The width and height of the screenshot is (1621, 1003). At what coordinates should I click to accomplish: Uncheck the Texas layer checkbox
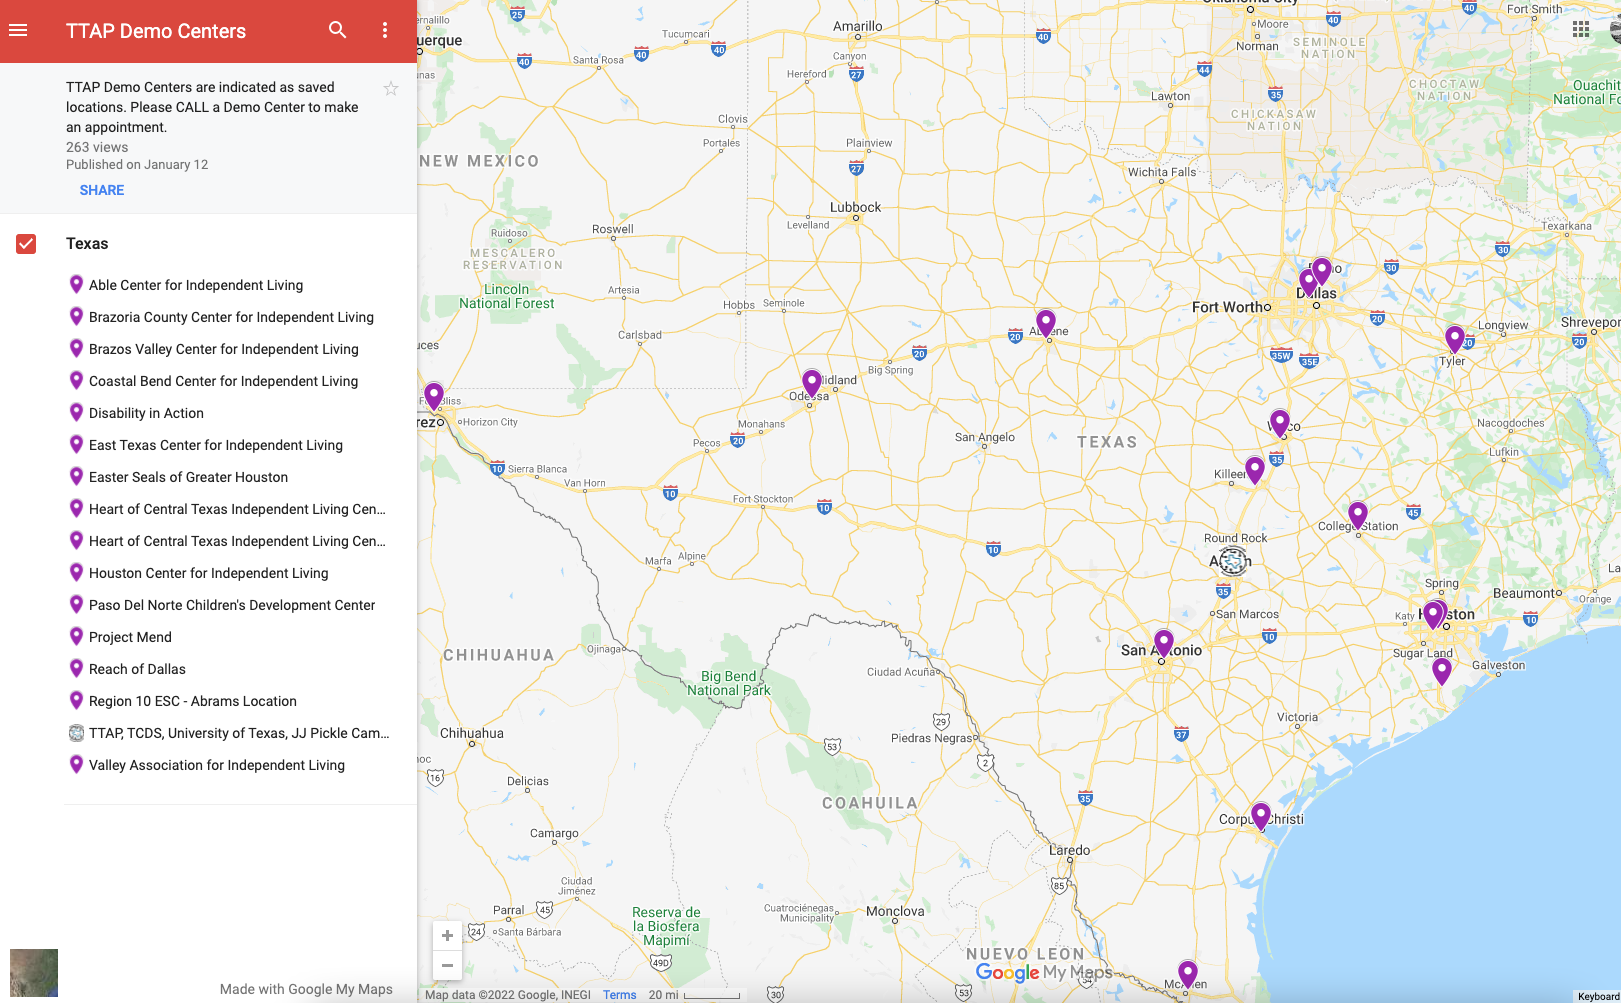point(25,242)
